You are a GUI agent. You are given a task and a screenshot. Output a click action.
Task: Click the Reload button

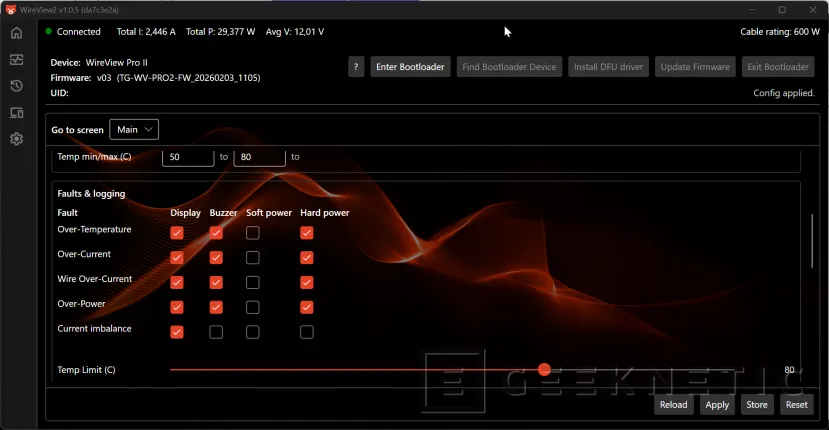(x=673, y=405)
